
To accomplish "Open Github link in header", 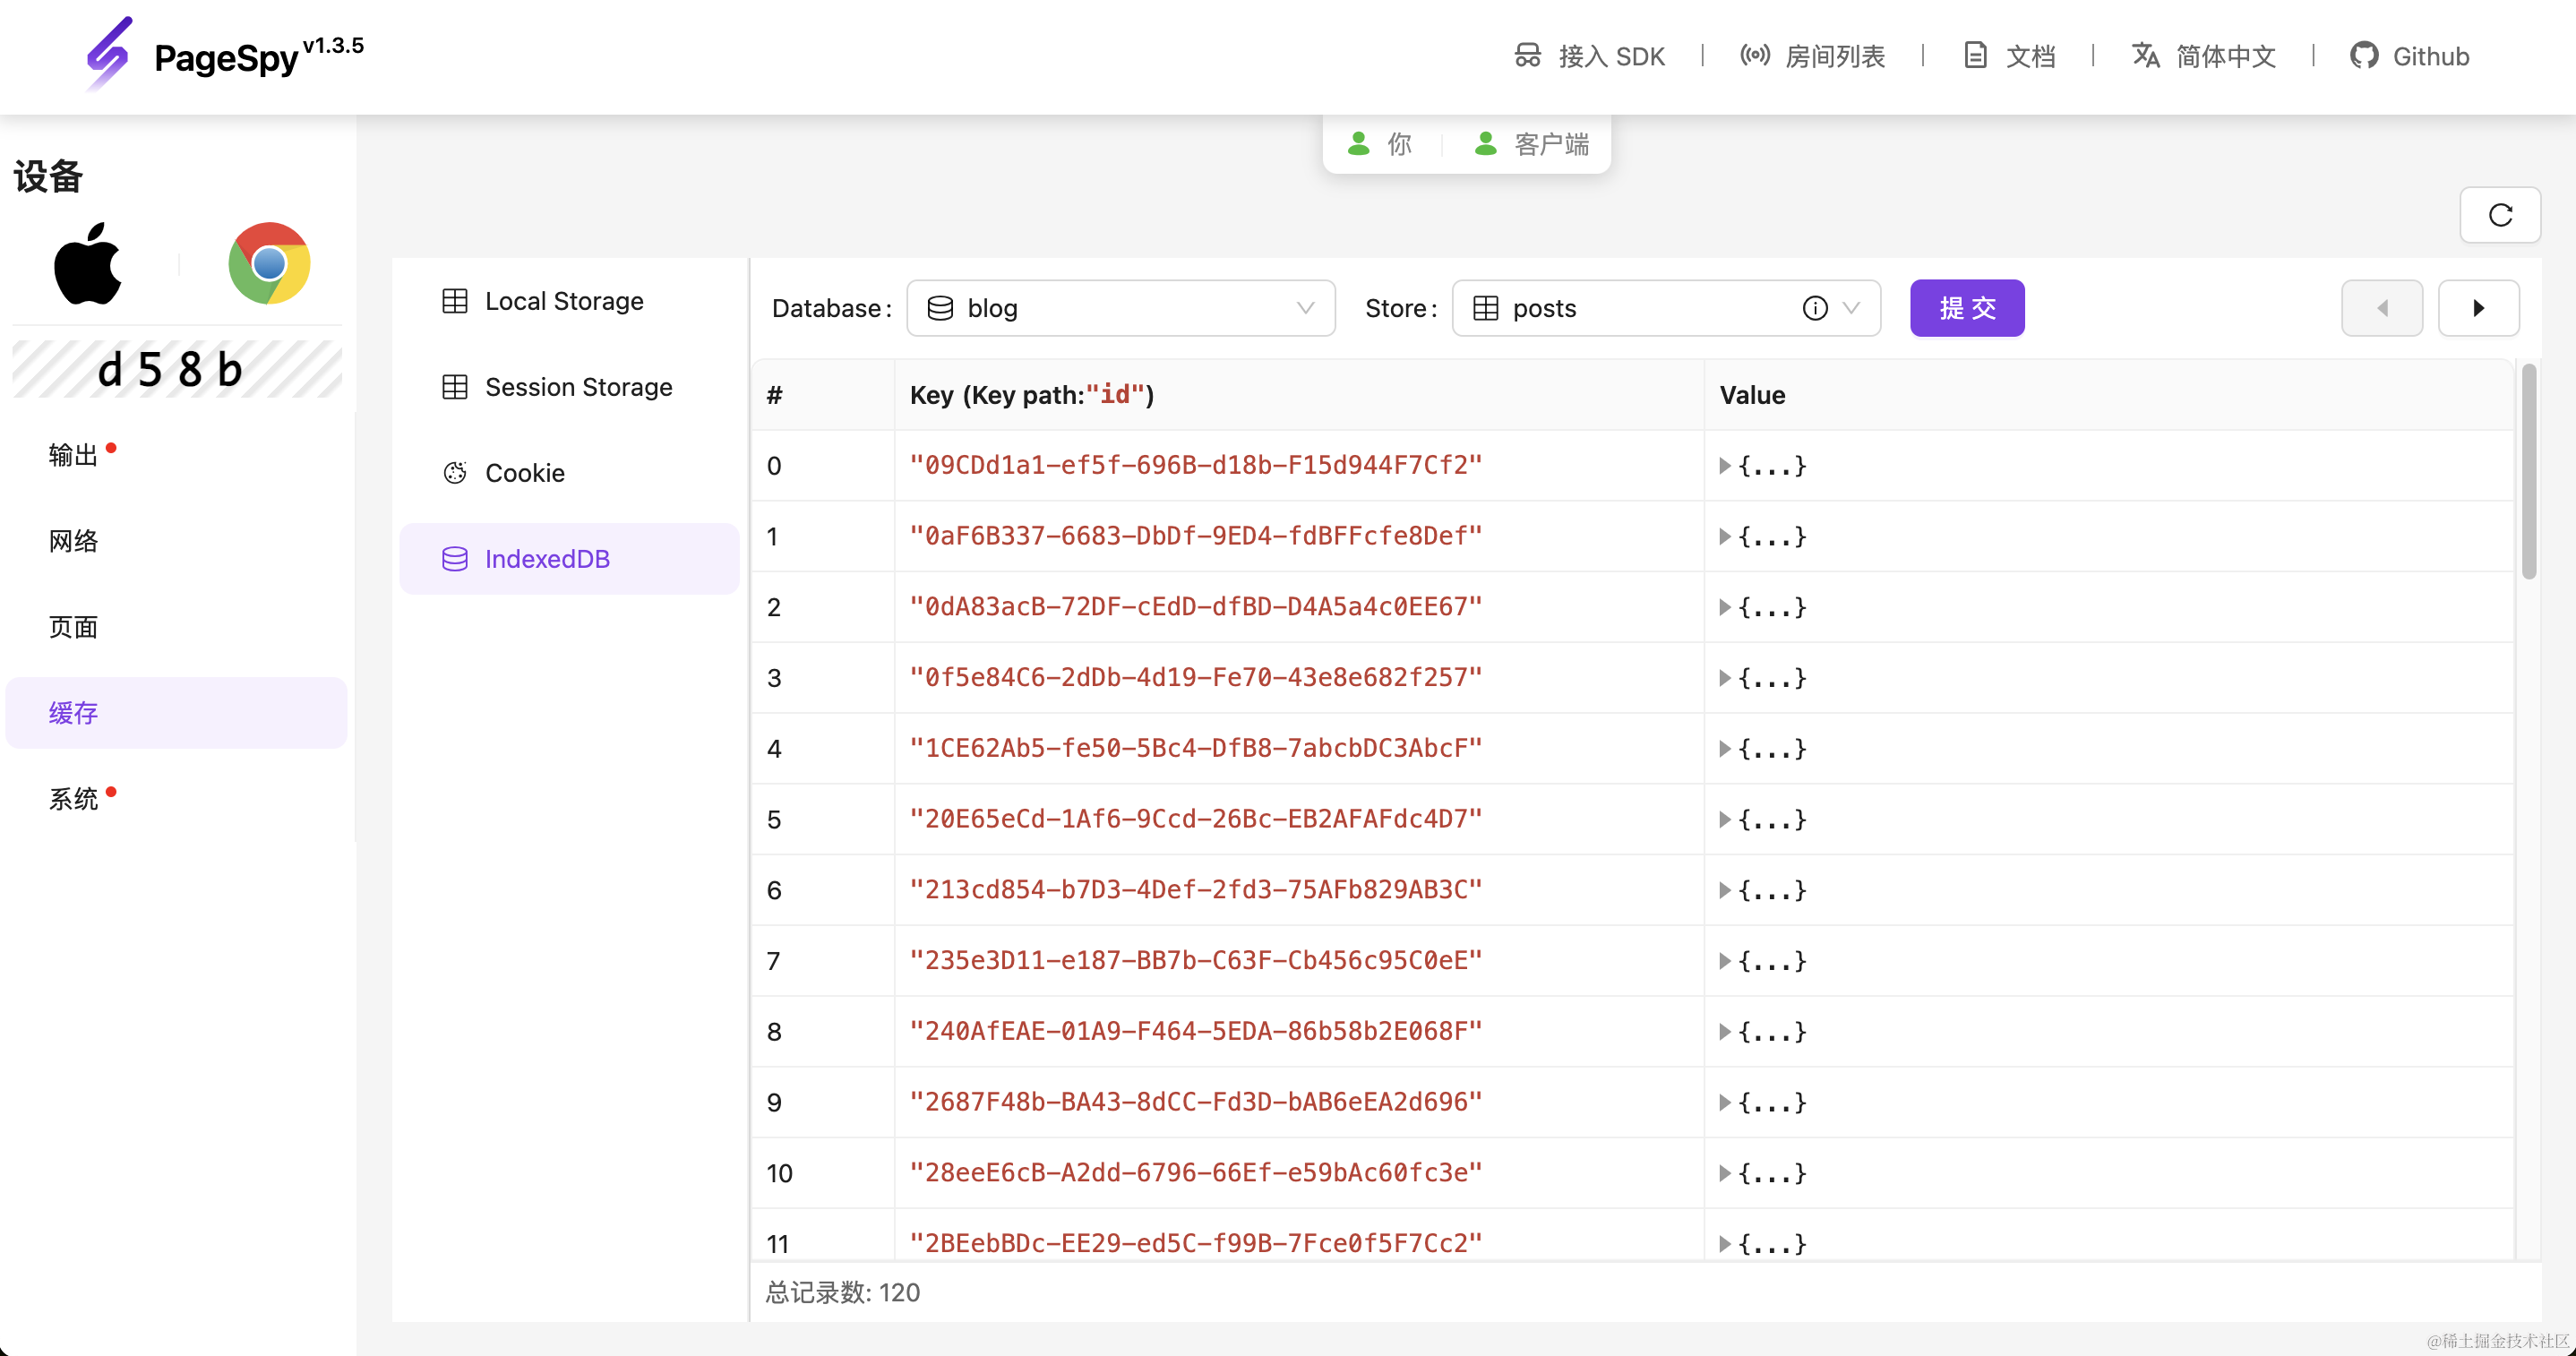I will (x=2409, y=56).
